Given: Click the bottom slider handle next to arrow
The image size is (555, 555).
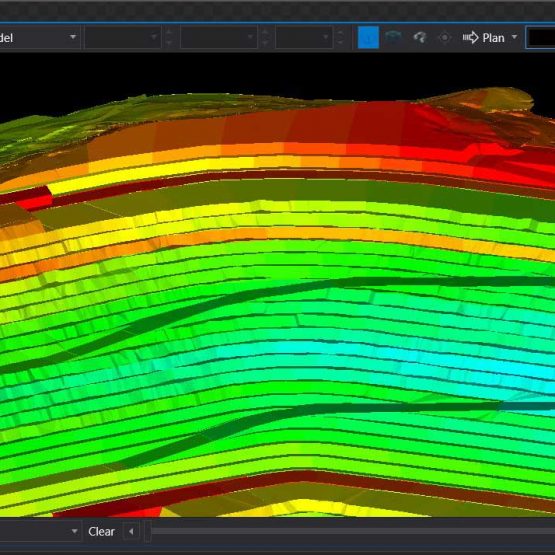Looking at the screenshot, I should tap(148, 531).
